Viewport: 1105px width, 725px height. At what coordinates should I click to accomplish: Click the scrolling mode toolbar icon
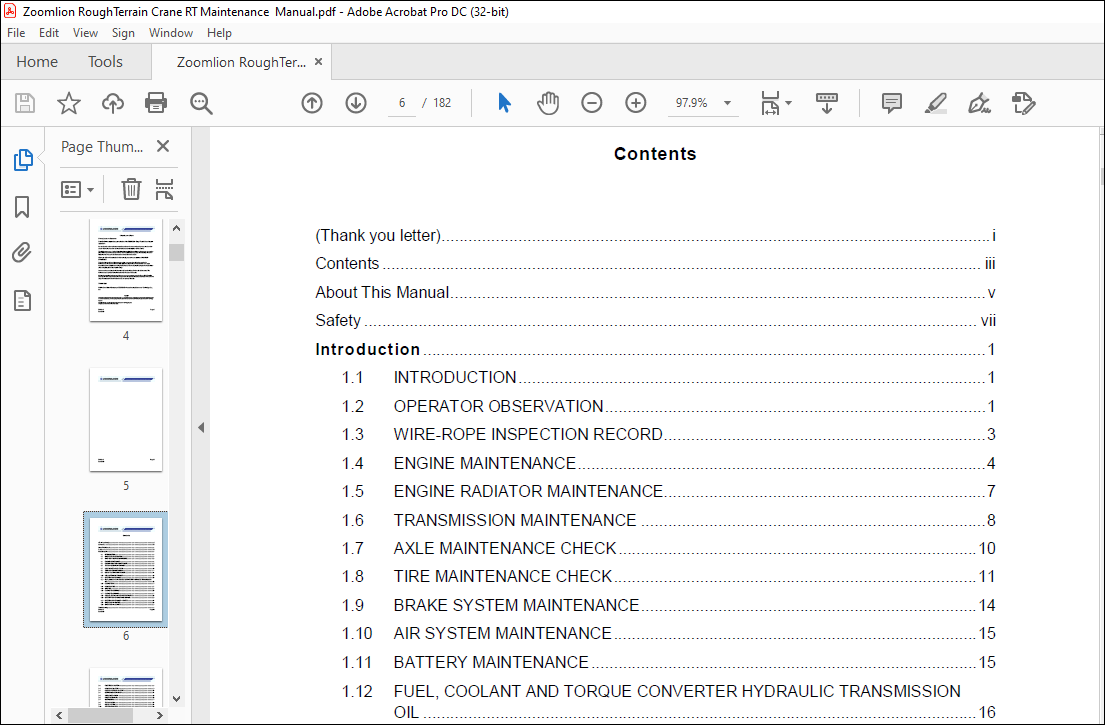827,103
